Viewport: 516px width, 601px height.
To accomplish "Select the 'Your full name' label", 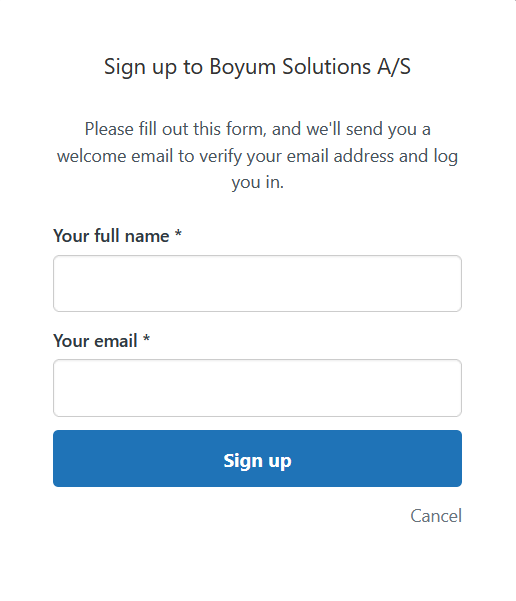I will pyautogui.click(x=111, y=236).
